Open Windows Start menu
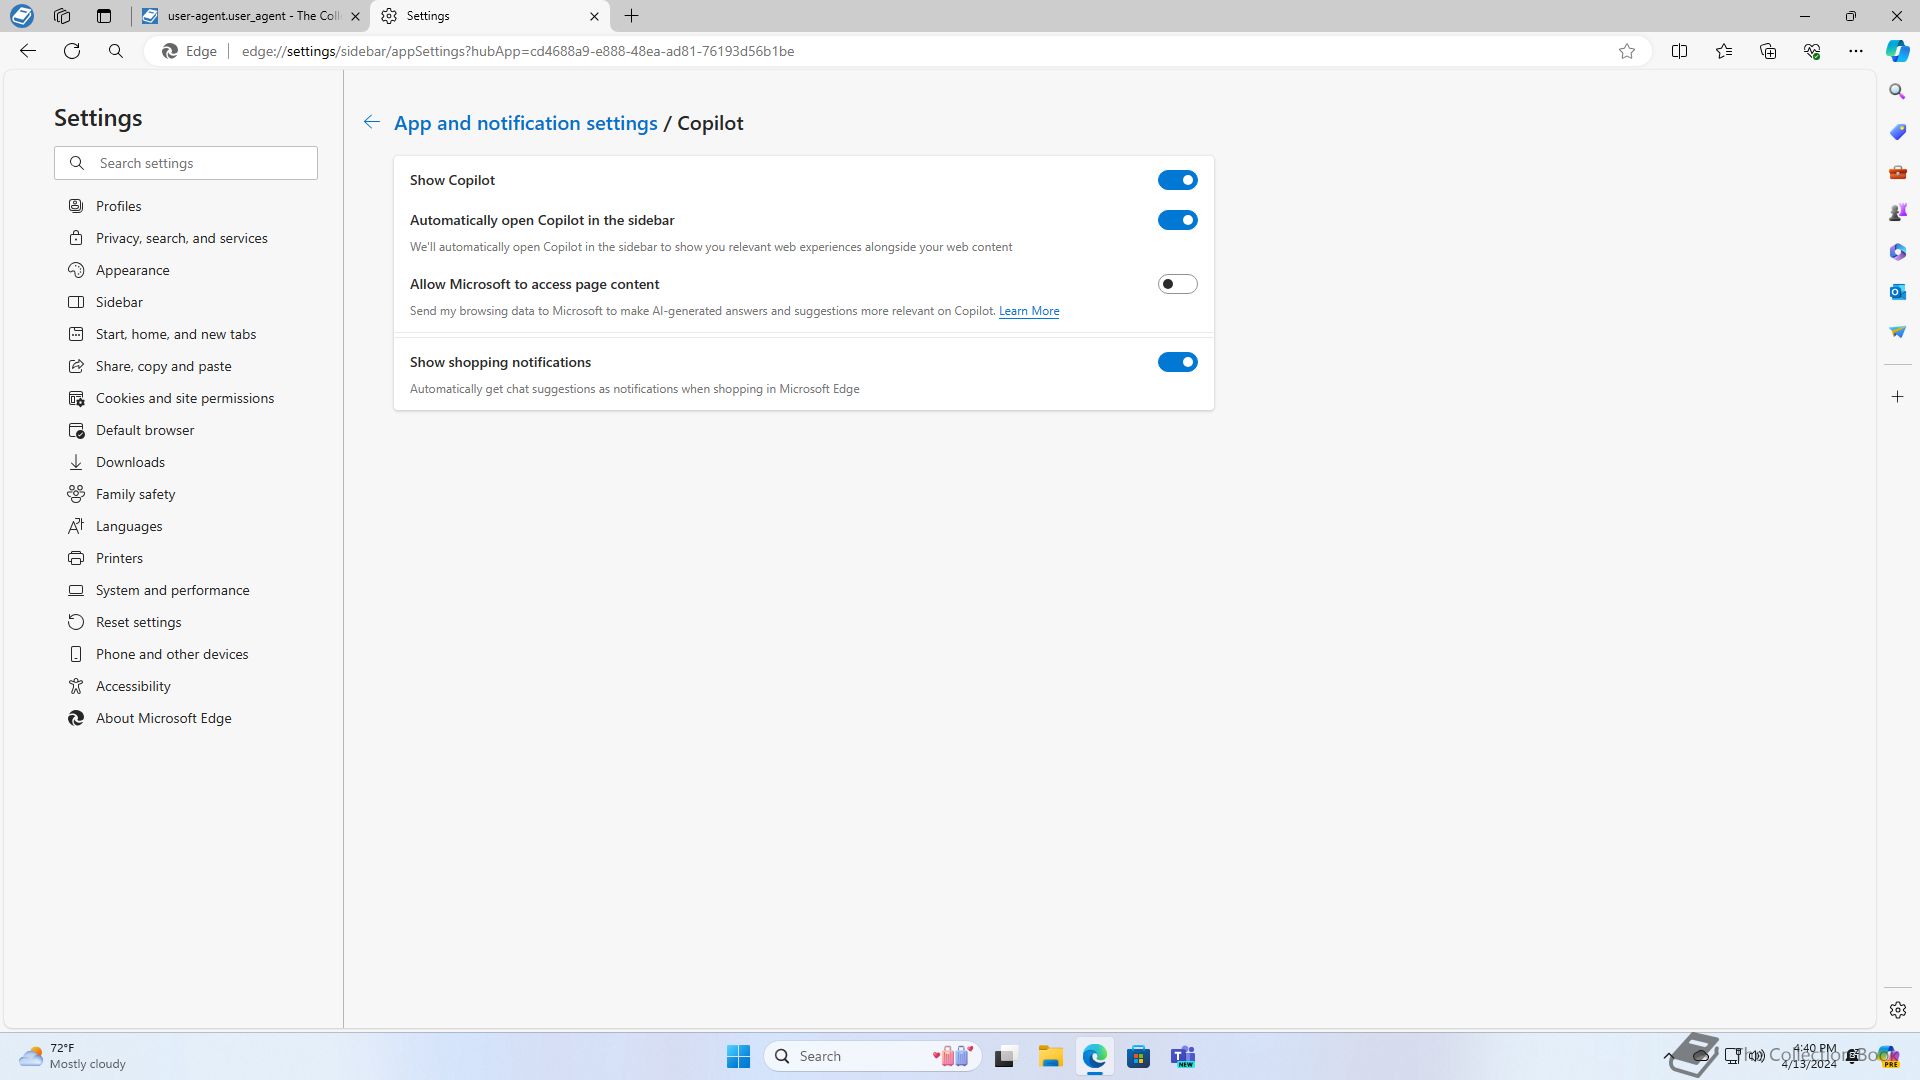The height and width of the screenshot is (1080, 1920). click(x=738, y=1056)
